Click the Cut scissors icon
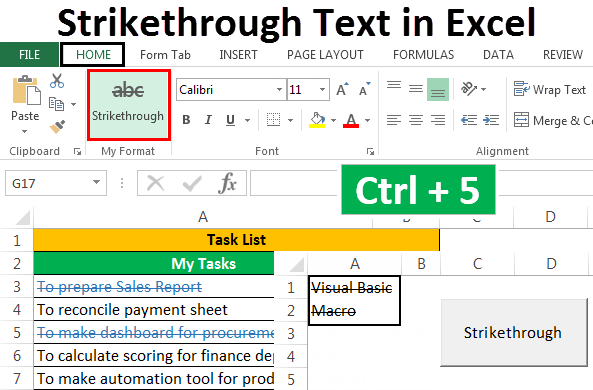This screenshot has width=593, height=390. click(x=57, y=81)
